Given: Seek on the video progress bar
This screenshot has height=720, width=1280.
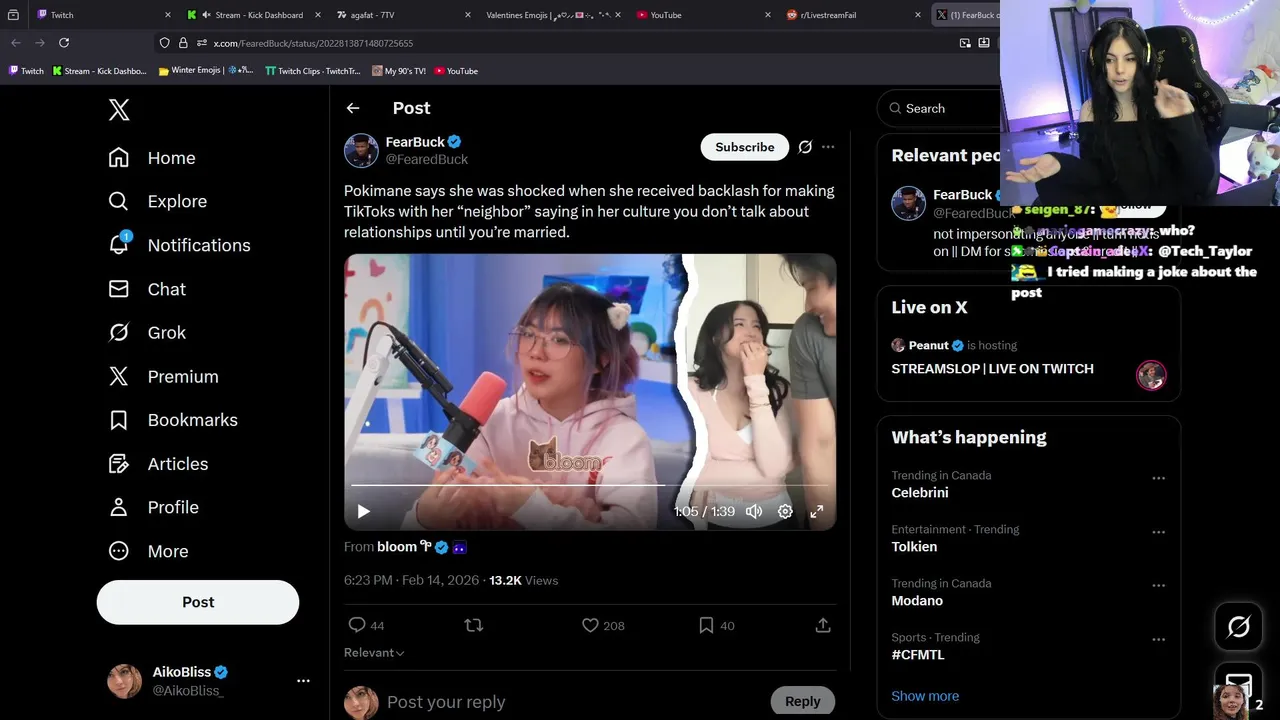Looking at the screenshot, I should click(590, 486).
